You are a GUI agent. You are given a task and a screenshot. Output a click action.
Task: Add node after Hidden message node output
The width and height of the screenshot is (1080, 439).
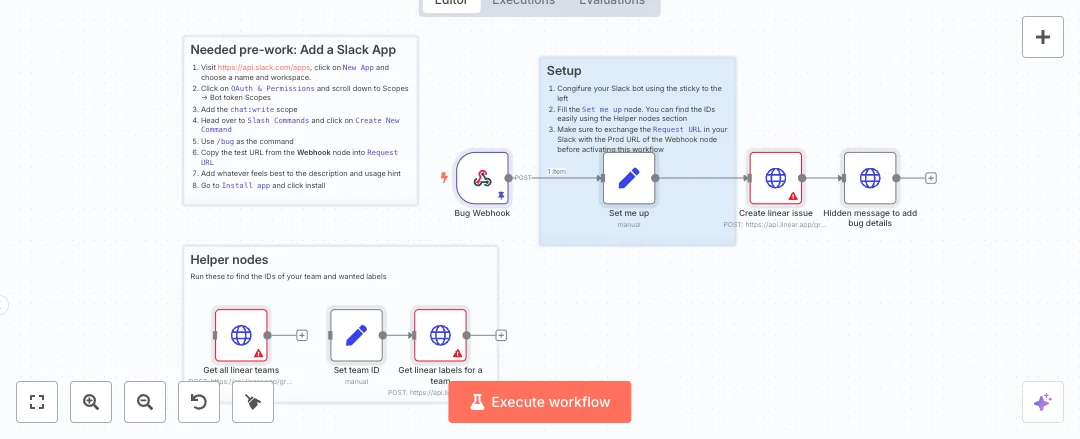[x=931, y=178]
